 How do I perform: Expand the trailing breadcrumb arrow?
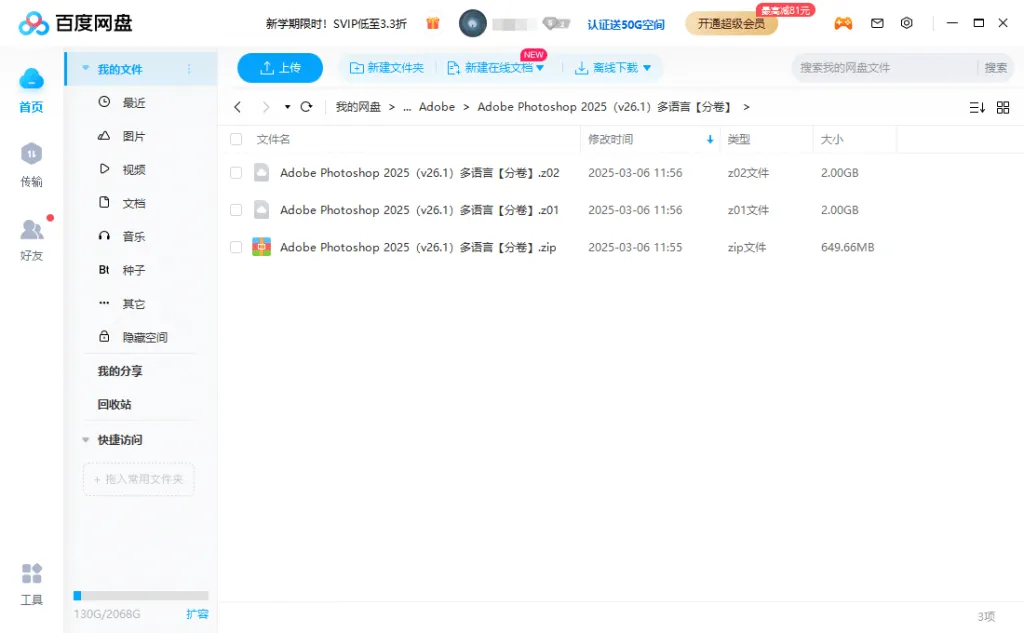[746, 107]
